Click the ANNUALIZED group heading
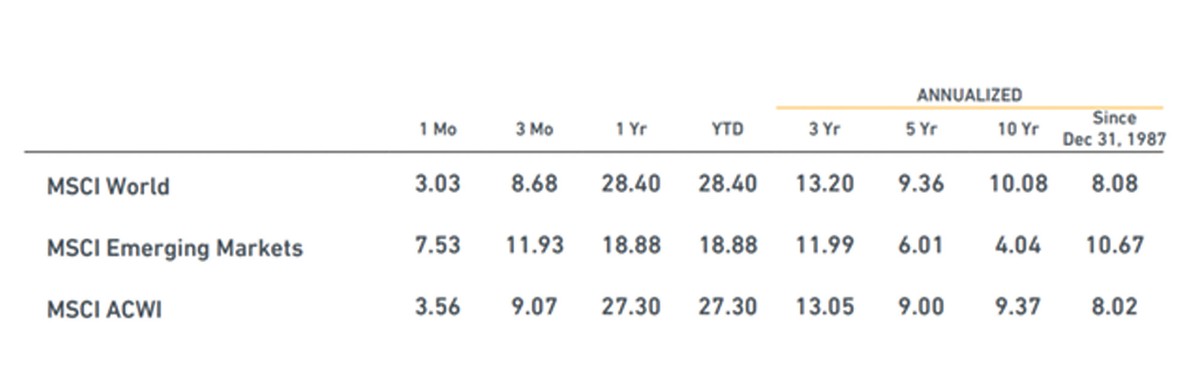Screen dimensions: 1200x374 click(x=969, y=95)
